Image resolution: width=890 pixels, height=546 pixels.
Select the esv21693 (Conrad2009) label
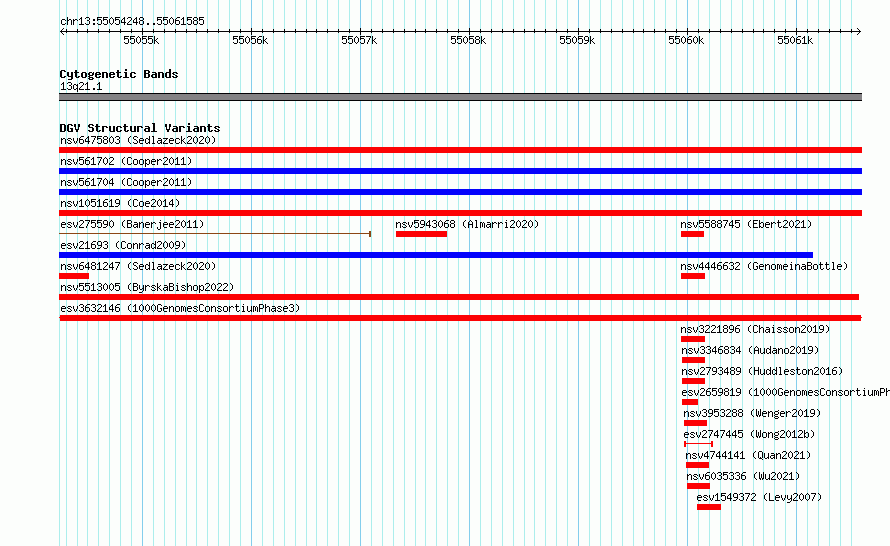point(123,245)
